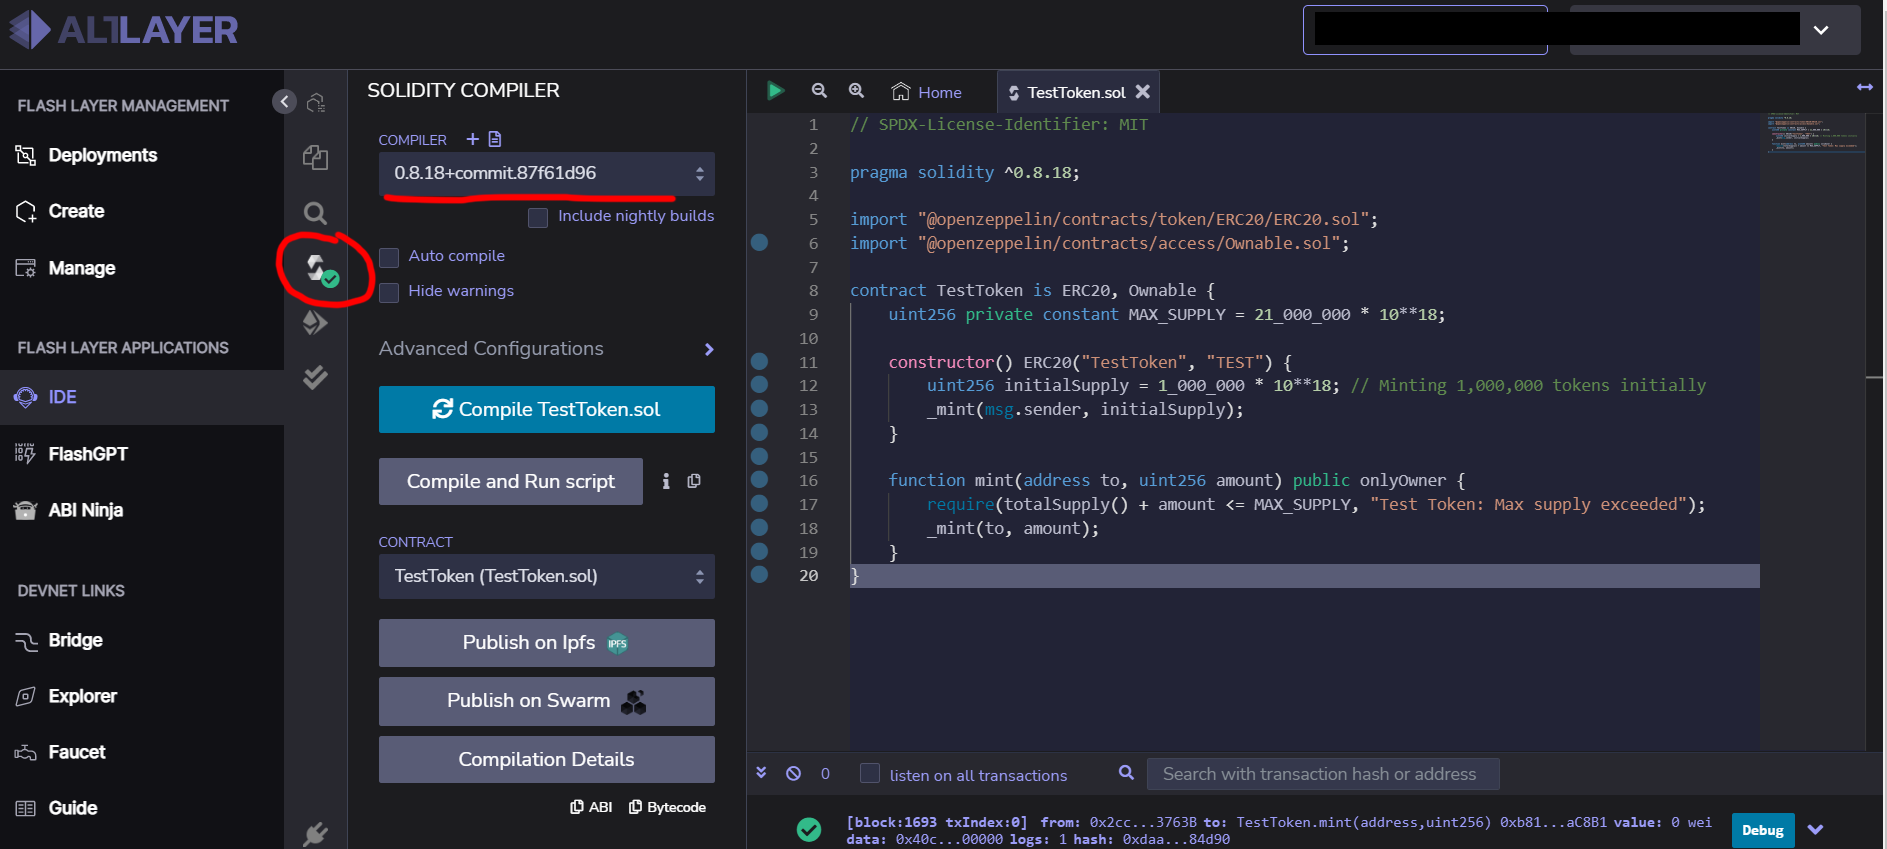Switch to the Home tab

(x=927, y=92)
